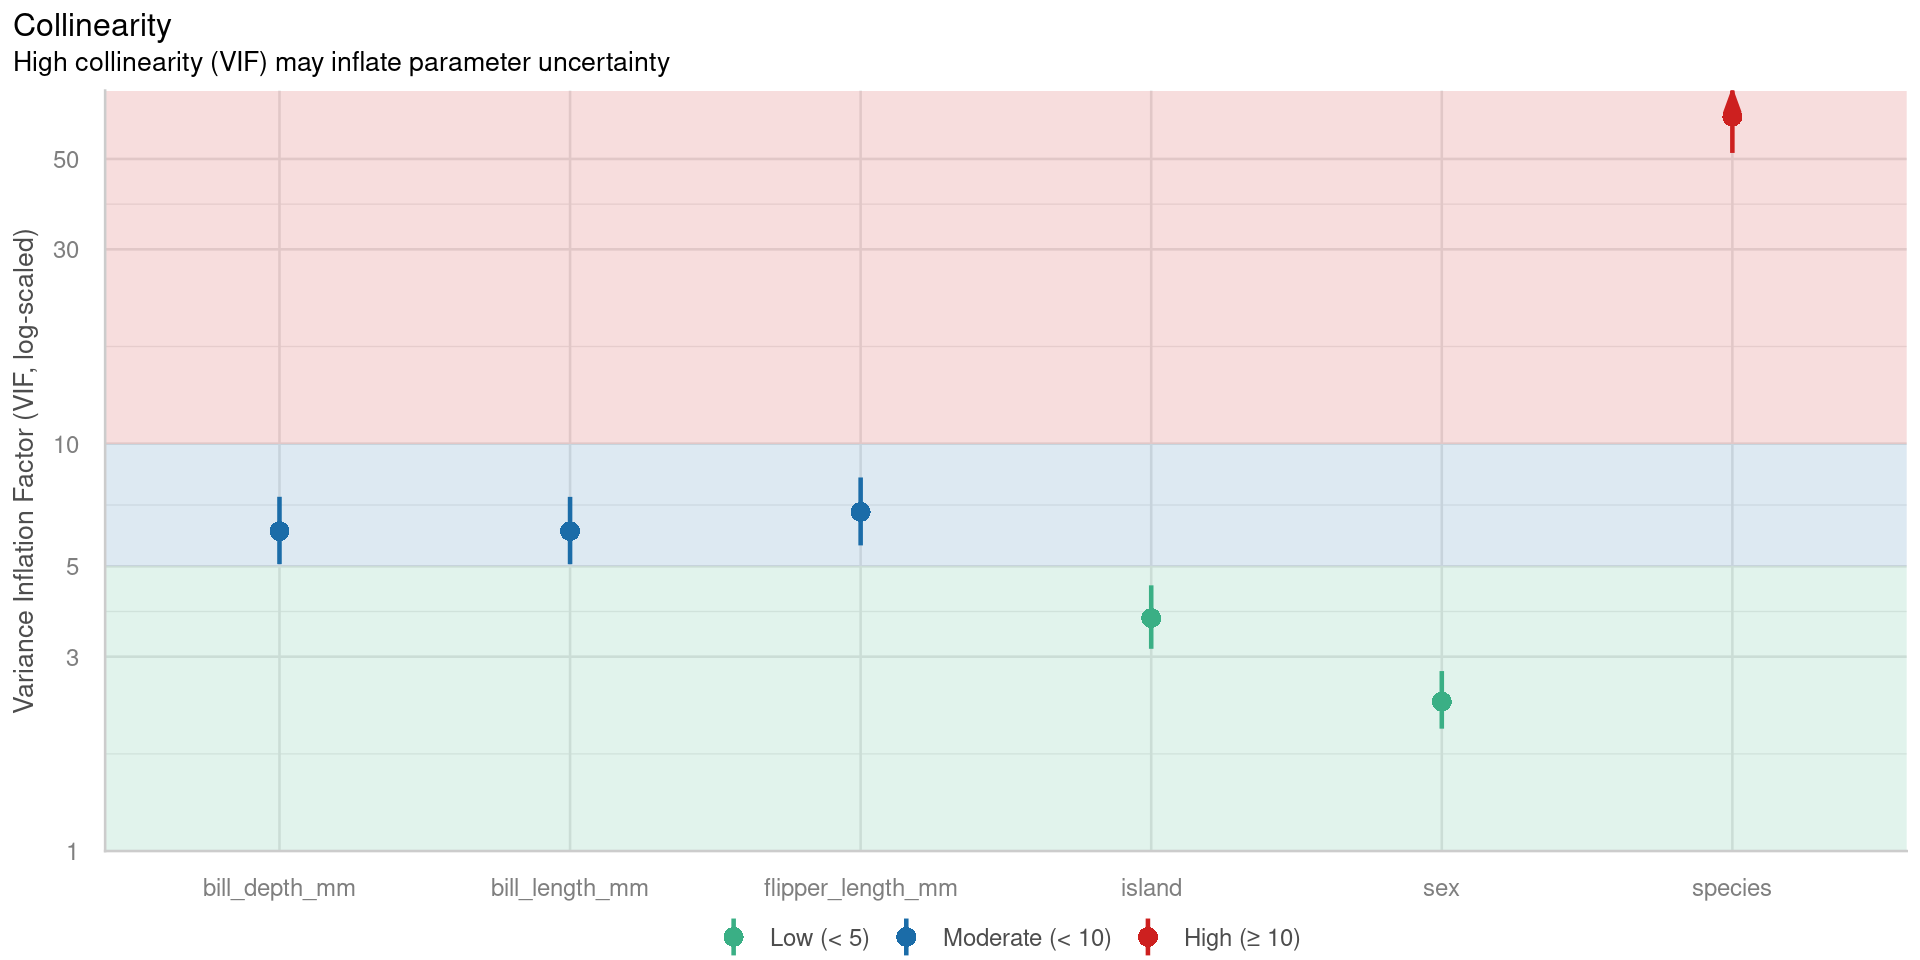Click the bill_length_mm blue data point
Image resolution: width=1920 pixels, height=960 pixels.
pyautogui.click(x=570, y=531)
